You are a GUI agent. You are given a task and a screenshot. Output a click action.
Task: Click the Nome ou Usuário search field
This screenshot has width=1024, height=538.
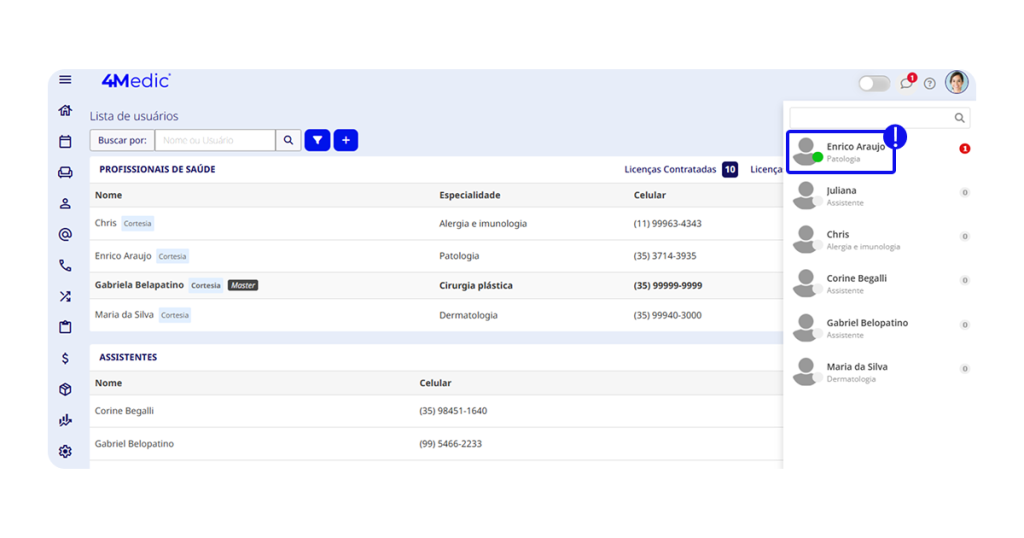(214, 141)
